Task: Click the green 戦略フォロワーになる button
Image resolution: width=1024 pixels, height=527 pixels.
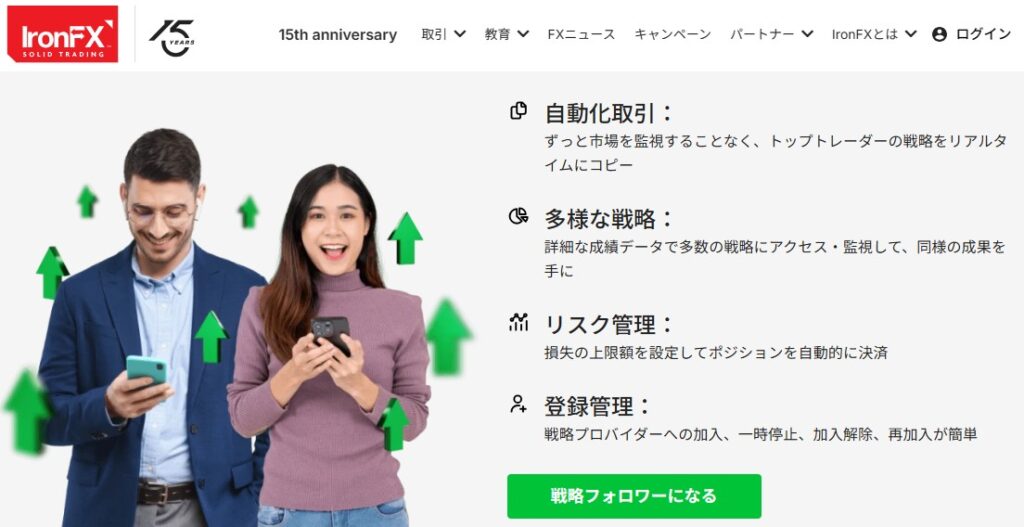Action: tap(634, 496)
